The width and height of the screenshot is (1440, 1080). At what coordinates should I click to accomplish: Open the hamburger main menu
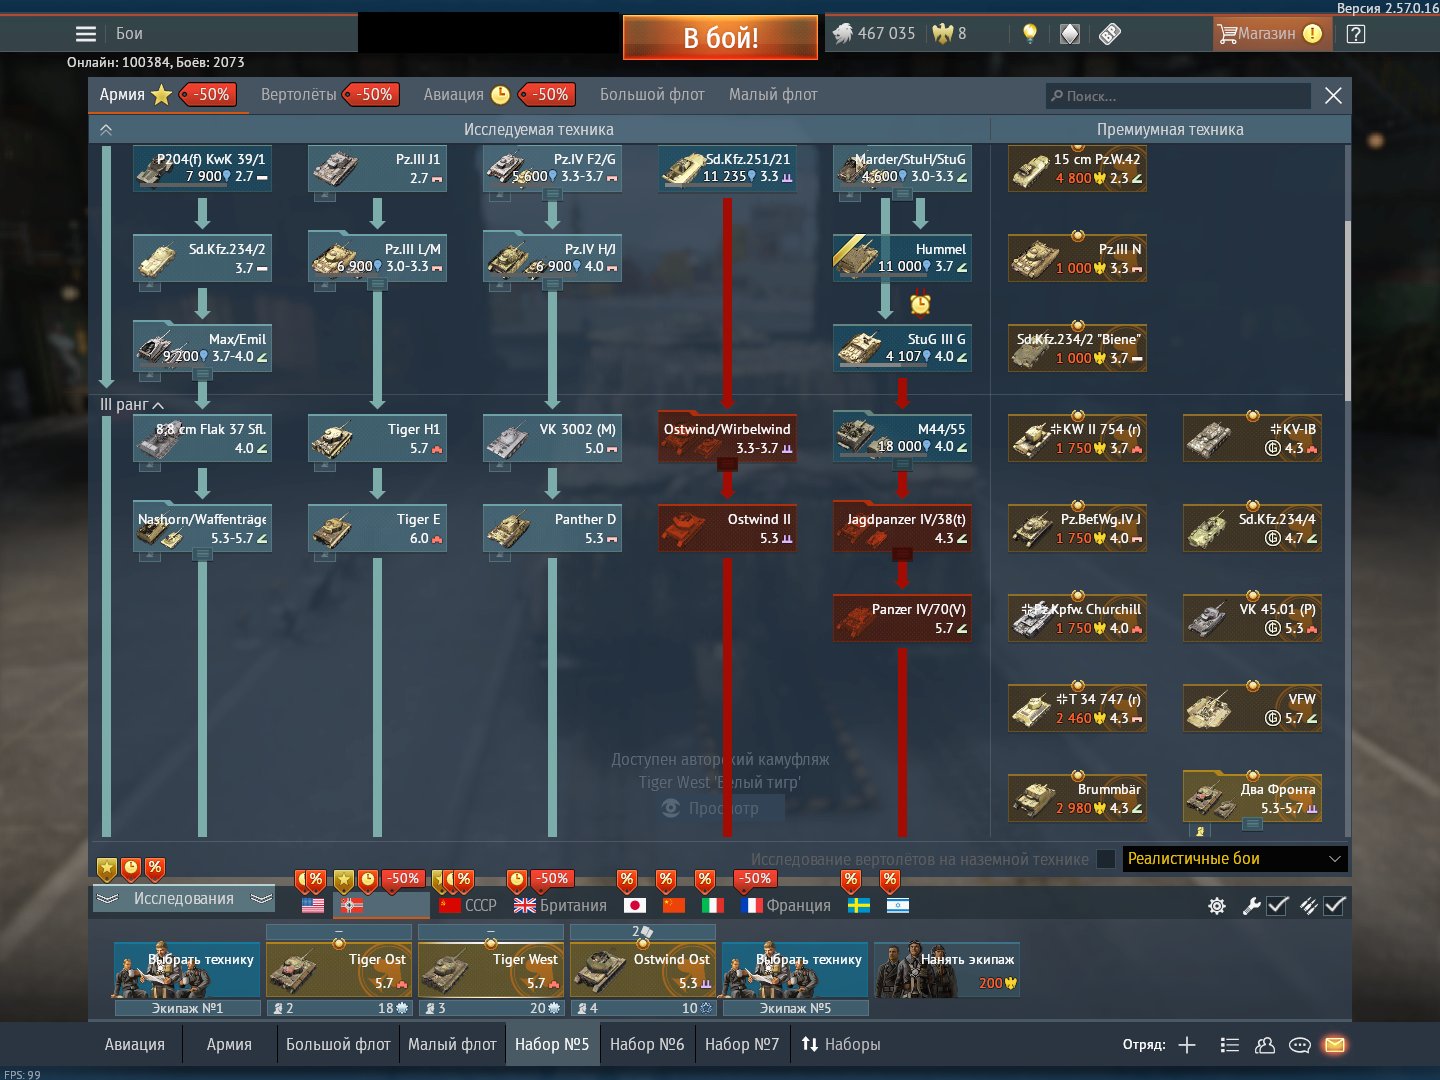(x=86, y=34)
